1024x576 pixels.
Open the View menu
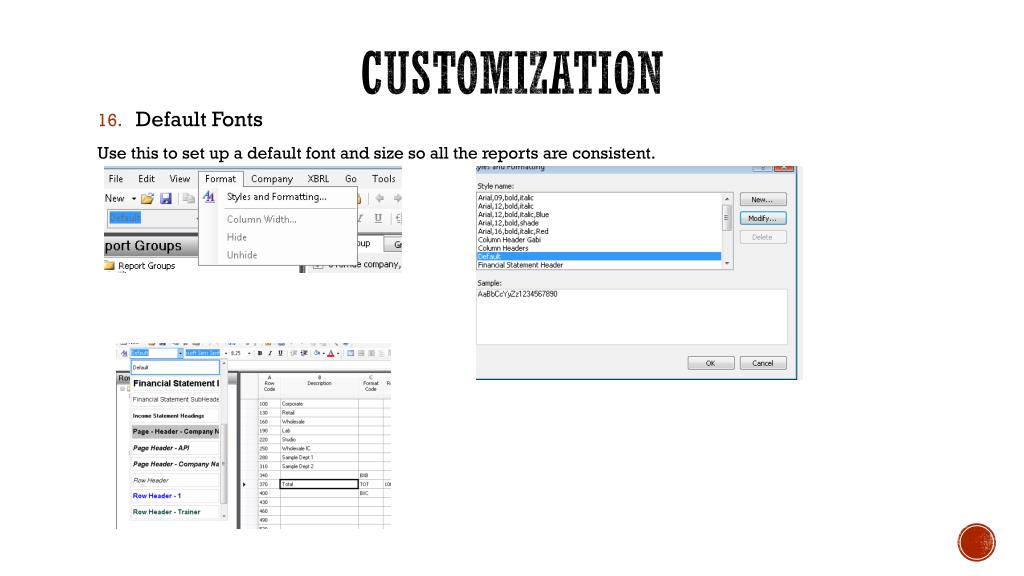[x=180, y=178]
